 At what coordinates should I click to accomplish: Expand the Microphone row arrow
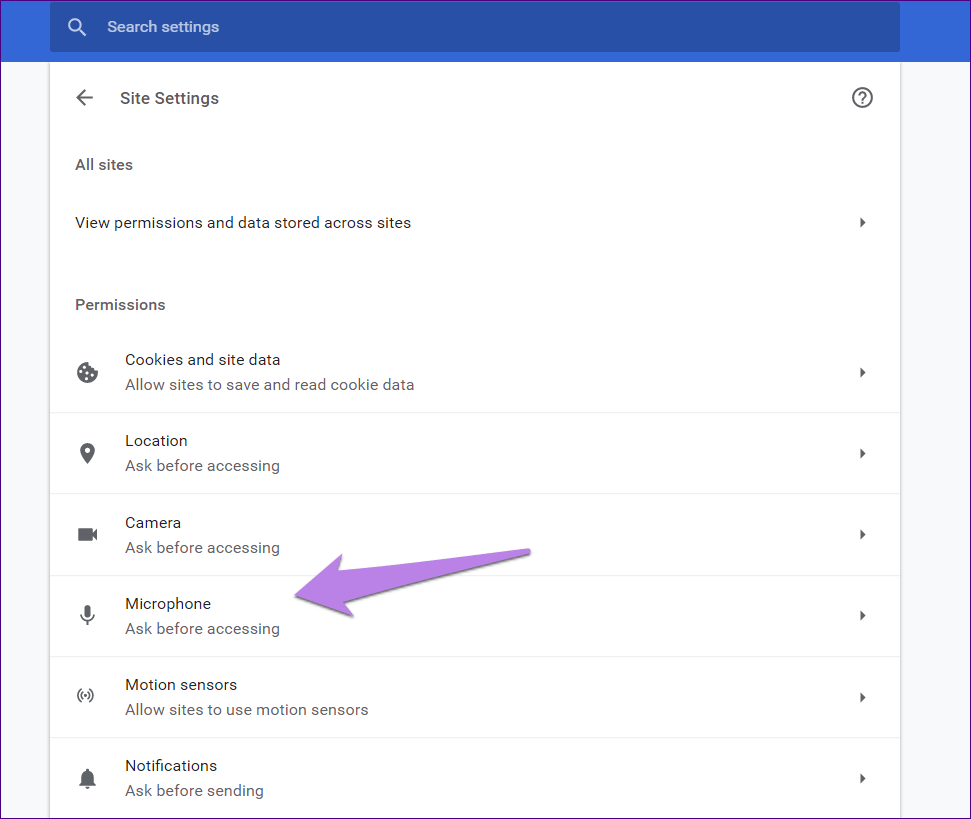point(862,616)
